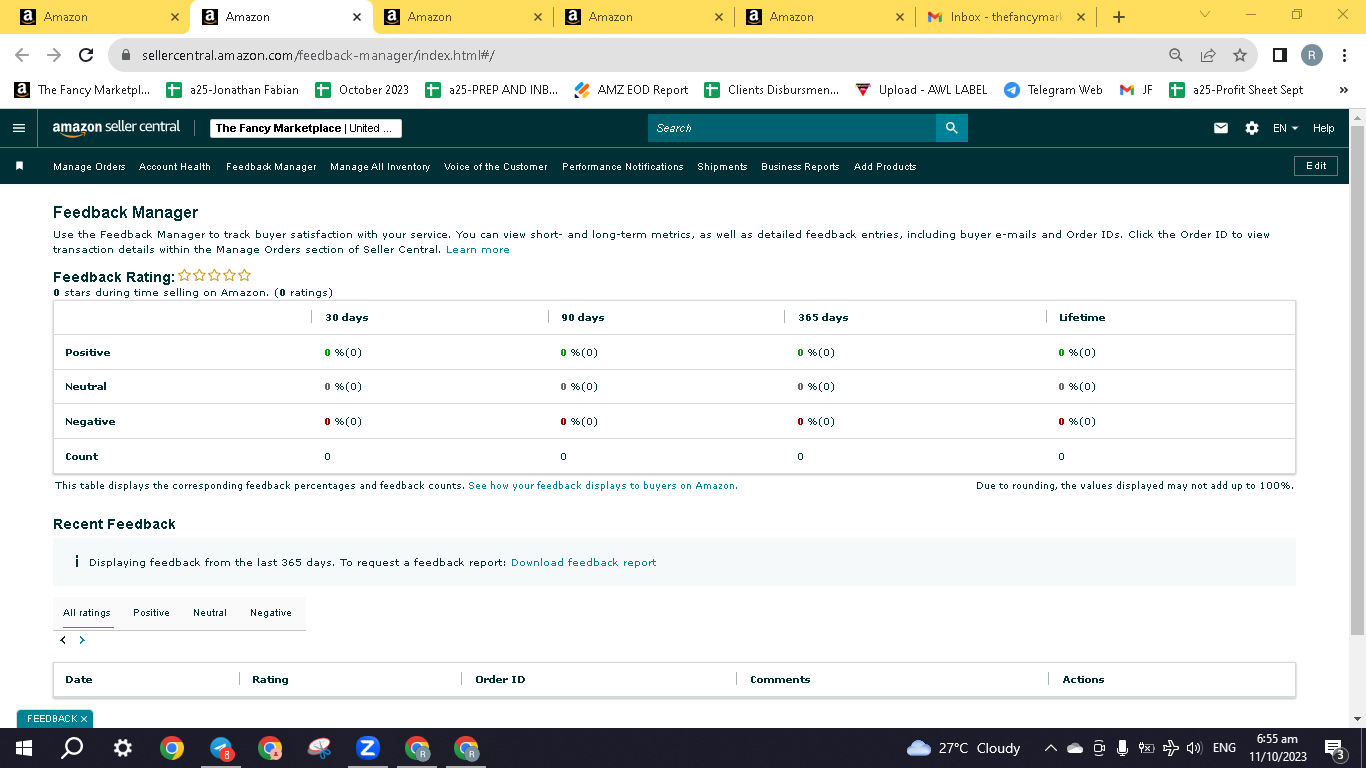Click the Seller Central search field
Screen dimensions: 1366x768
(x=792, y=128)
